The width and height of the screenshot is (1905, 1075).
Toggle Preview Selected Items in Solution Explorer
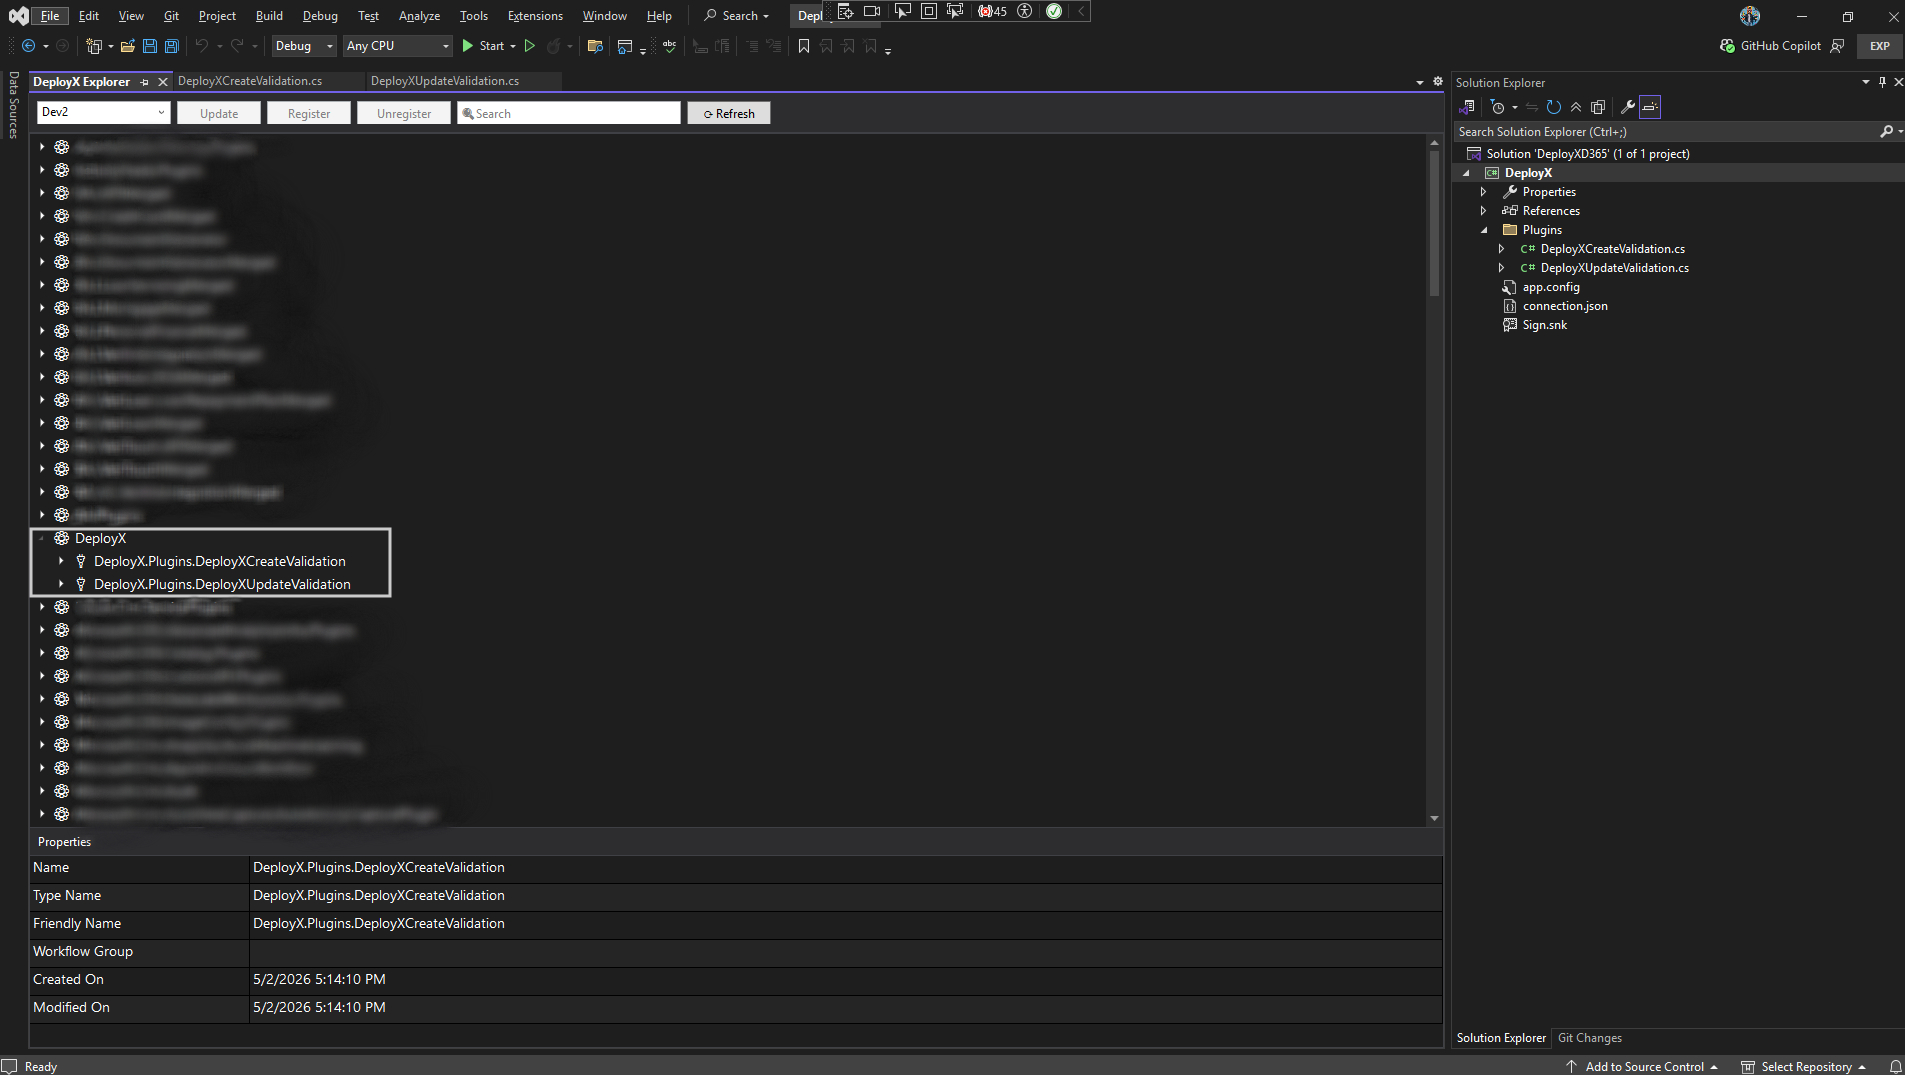click(1650, 107)
